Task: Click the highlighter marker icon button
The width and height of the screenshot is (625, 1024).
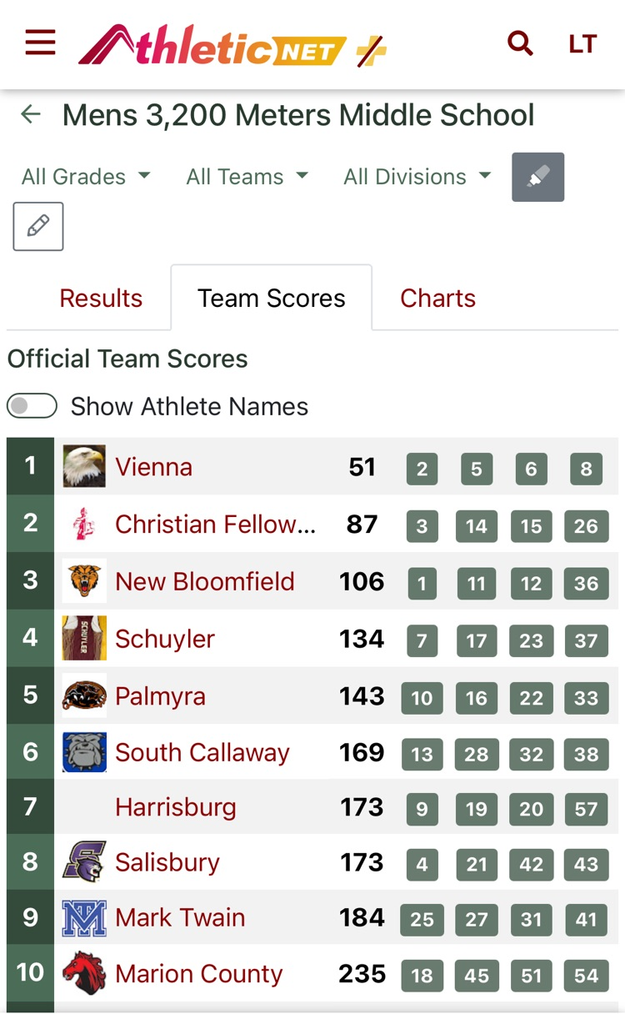Action: pyautogui.click(x=538, y=177)
